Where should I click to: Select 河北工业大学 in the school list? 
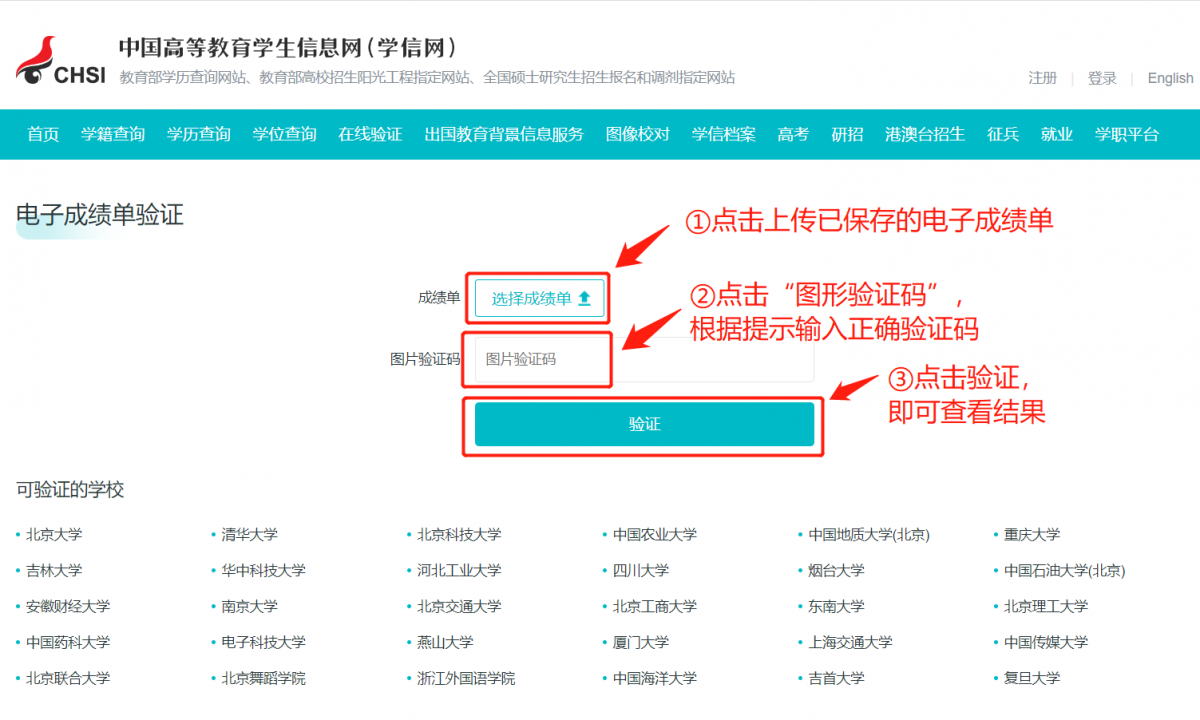459,571
